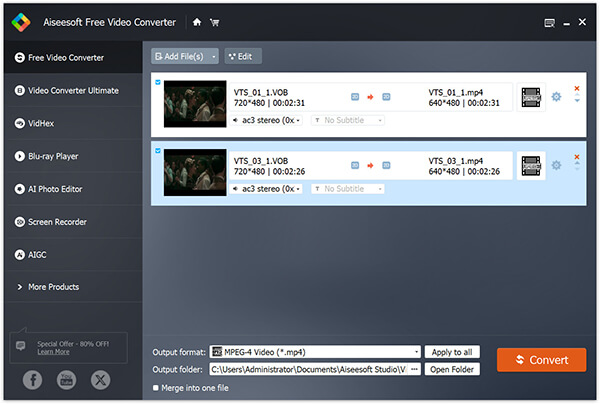This screenshot has width=600, height=404.
Task: Click the VTS_01_1.mp4 output name
Action: tap(455, 92)
